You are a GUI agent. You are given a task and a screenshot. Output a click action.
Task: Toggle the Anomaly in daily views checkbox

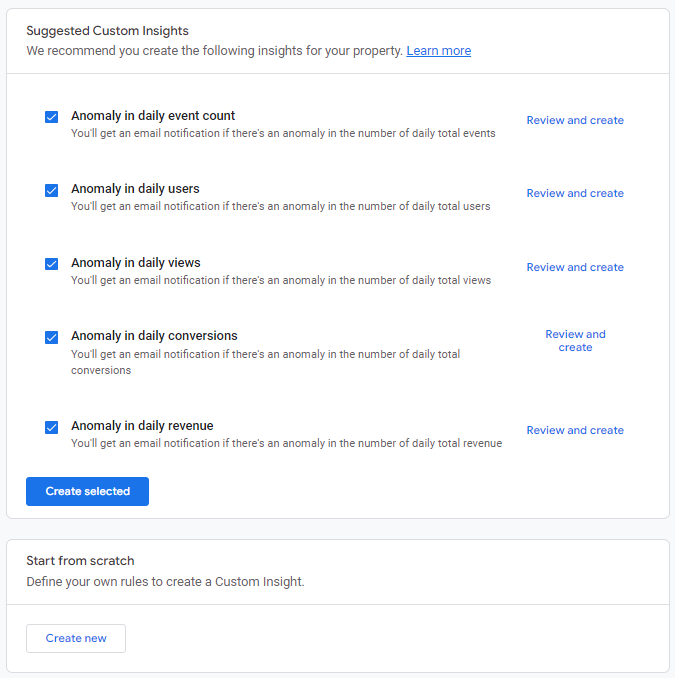pos(52,264)
